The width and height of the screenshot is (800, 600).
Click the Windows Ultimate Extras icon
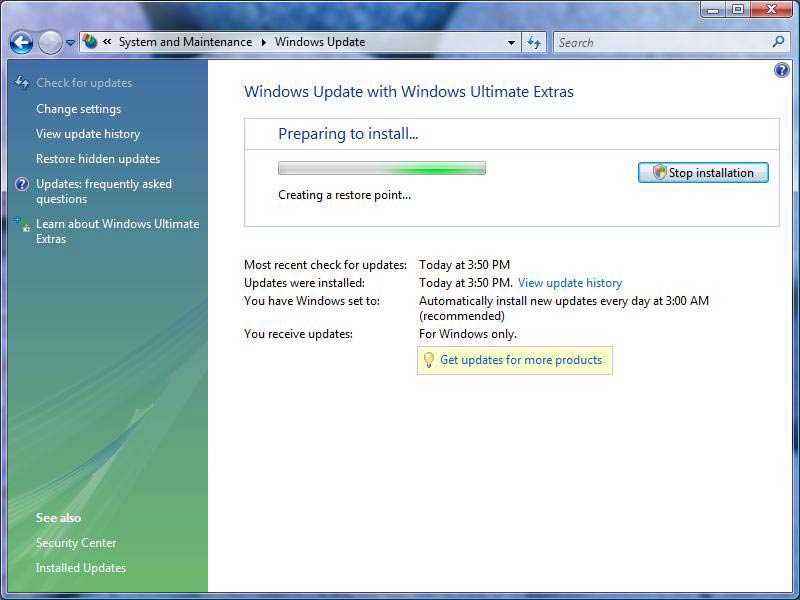22,224
